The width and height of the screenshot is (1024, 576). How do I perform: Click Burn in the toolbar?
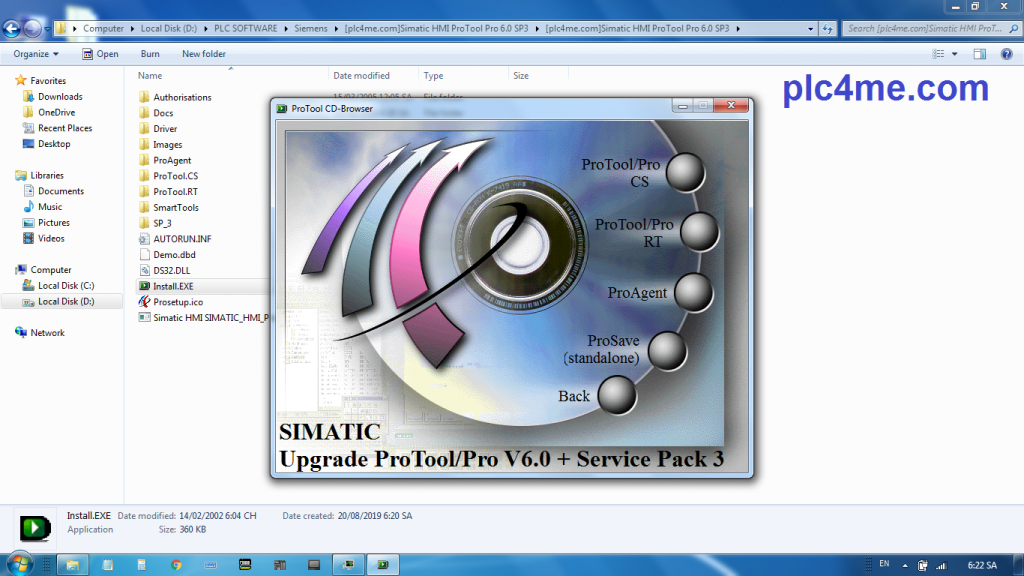(150, 54)
